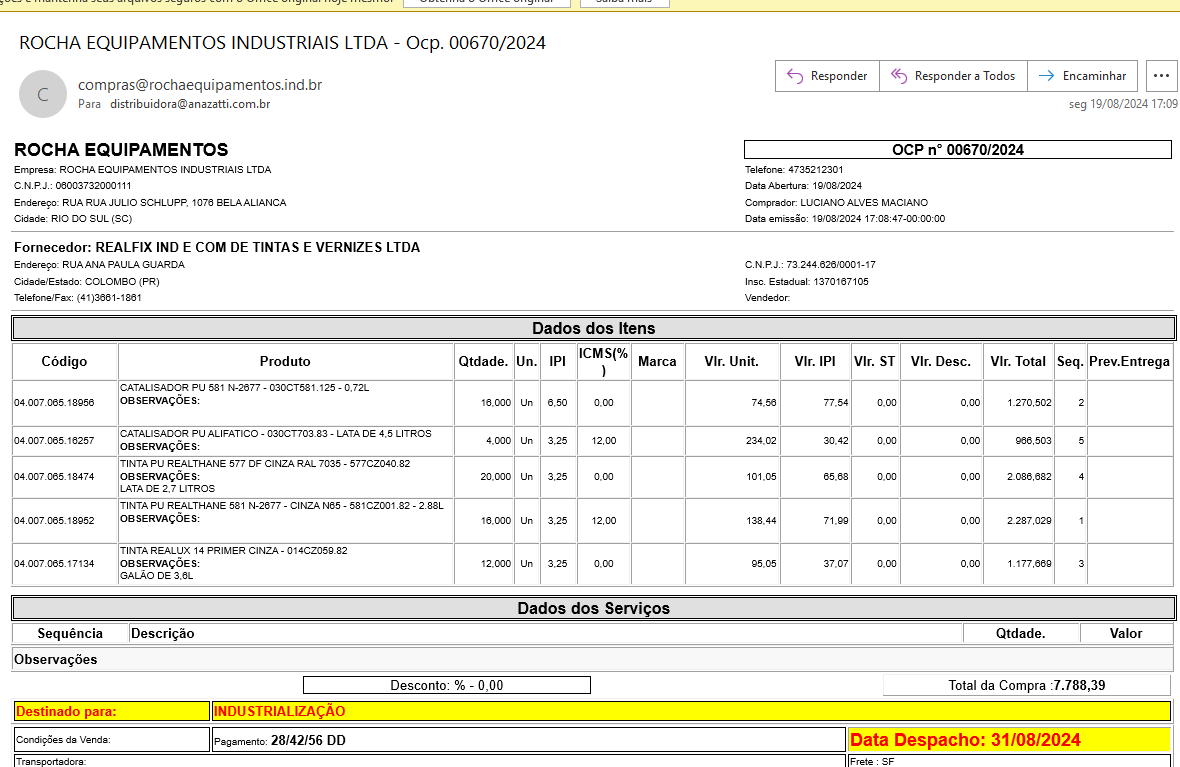Click recipient distribuidora@anazatti.com.br
Image resolution: width=1180 pixels, height=767 pixels.
[x=190, y=104]
